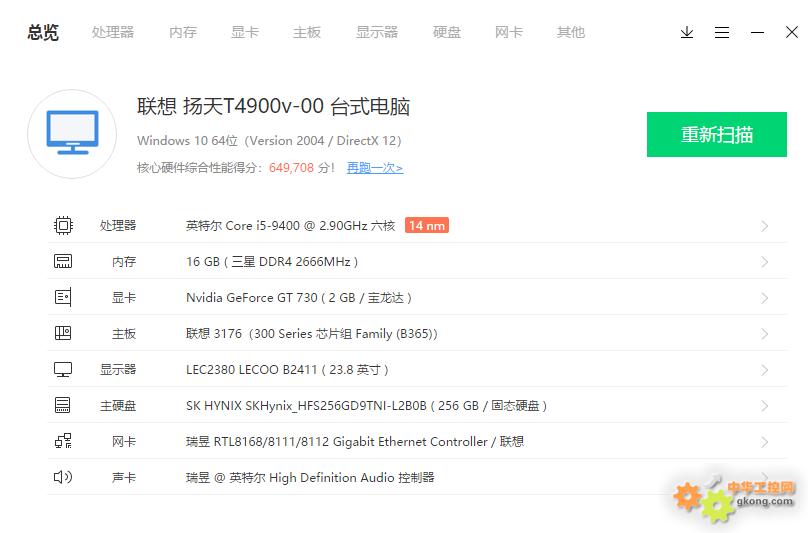This screenshot has width=808, height=533.
Task: Open the 内存 tab
Action: (183, 32)
